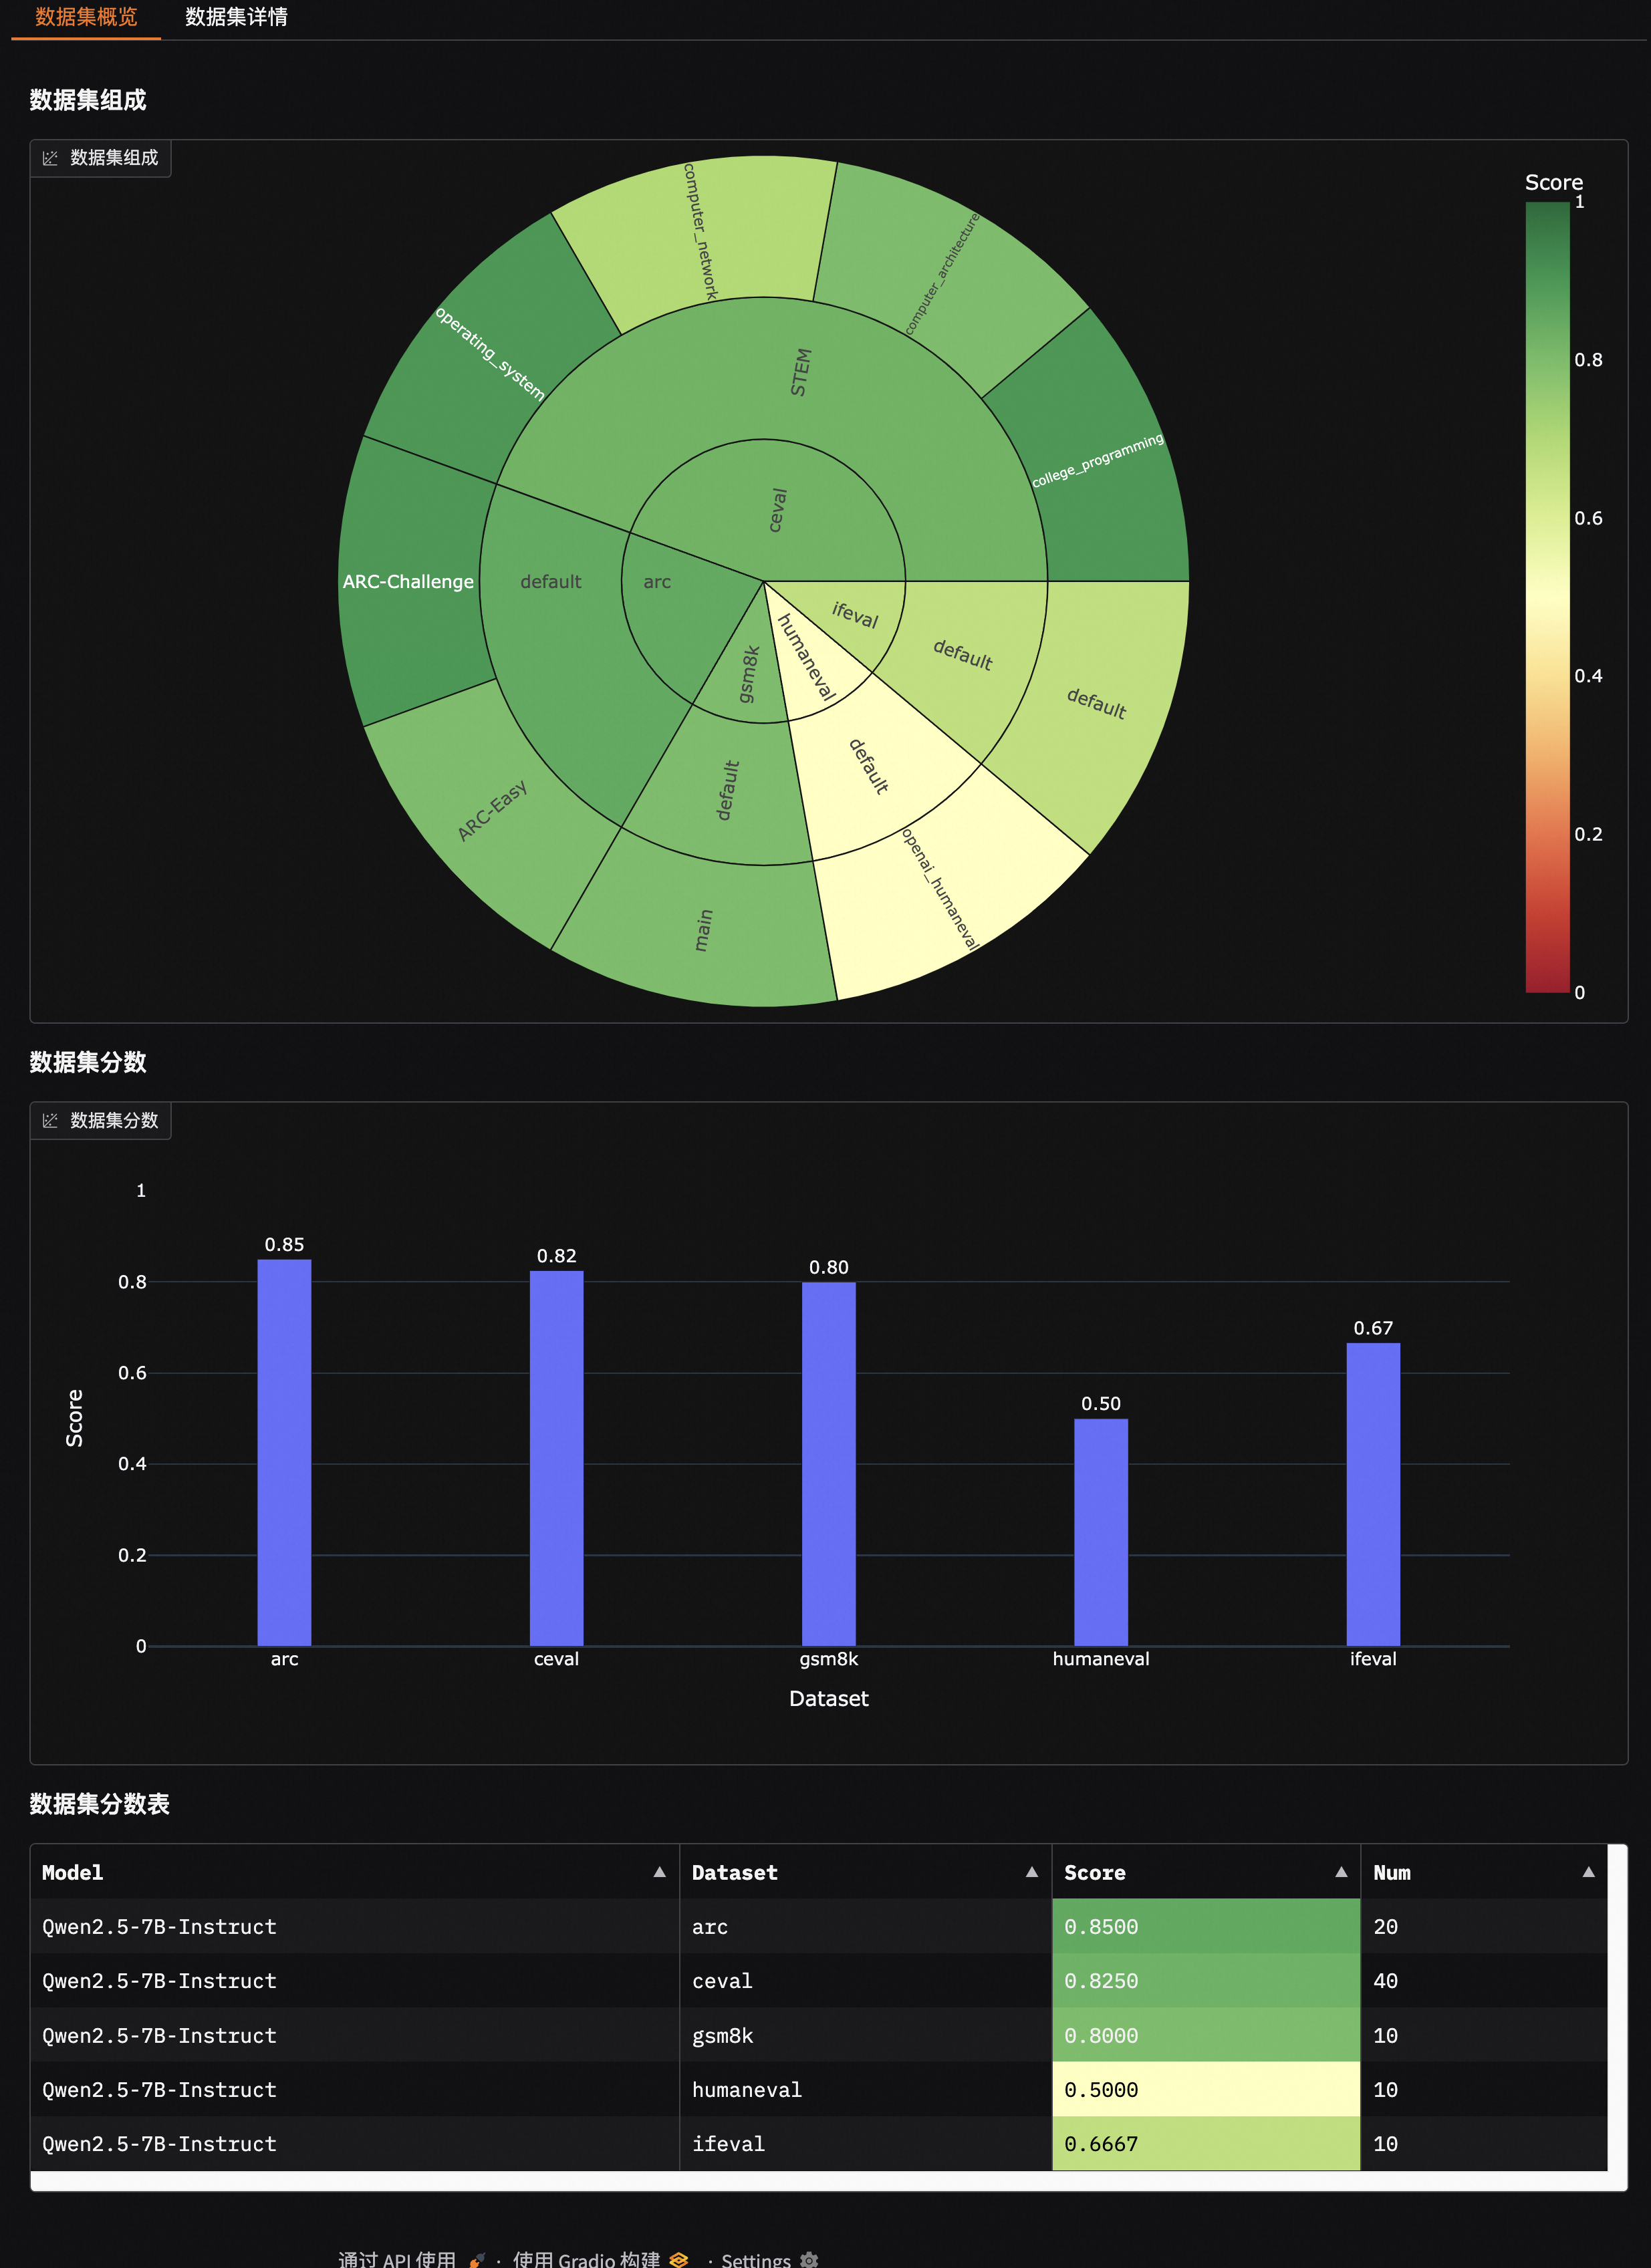The width and height of the screenshot is (1651, 2268).
Task: Switch to the 数据集详情 tab
Action: [235, 18]
